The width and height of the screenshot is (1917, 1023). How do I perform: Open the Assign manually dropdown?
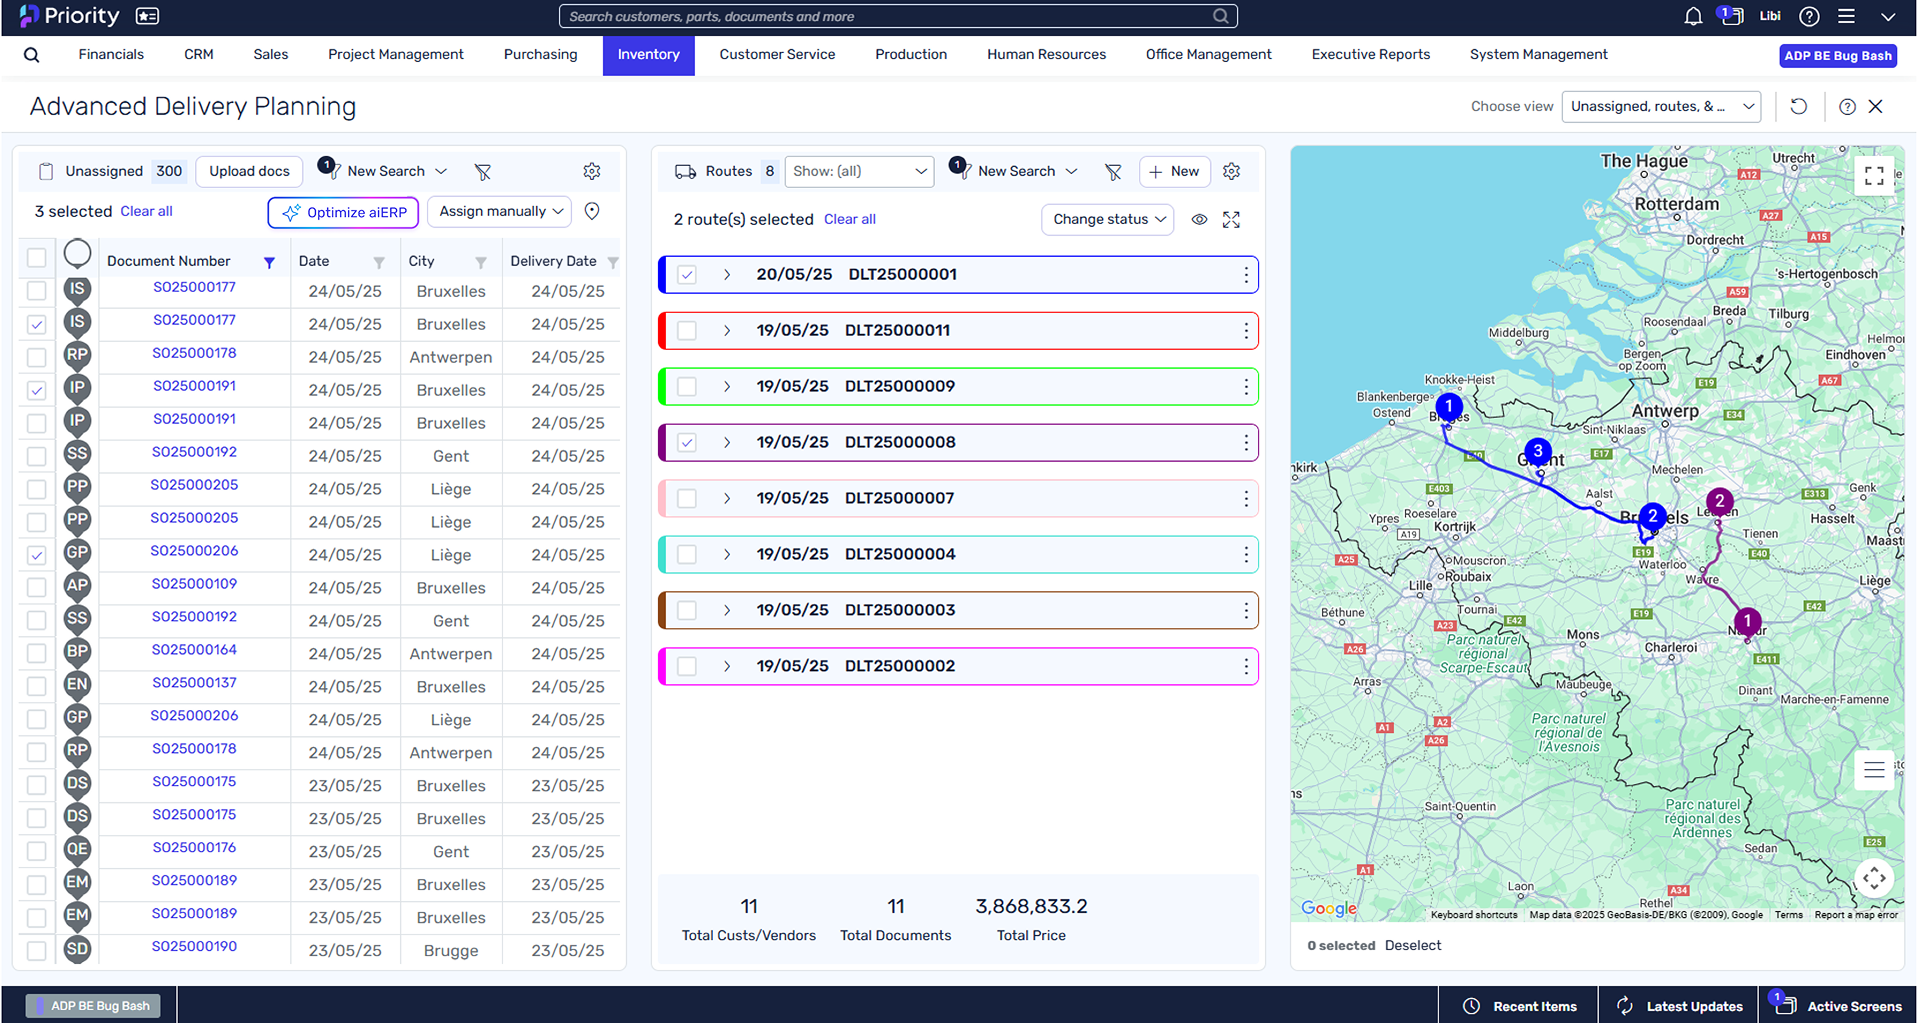499,212
